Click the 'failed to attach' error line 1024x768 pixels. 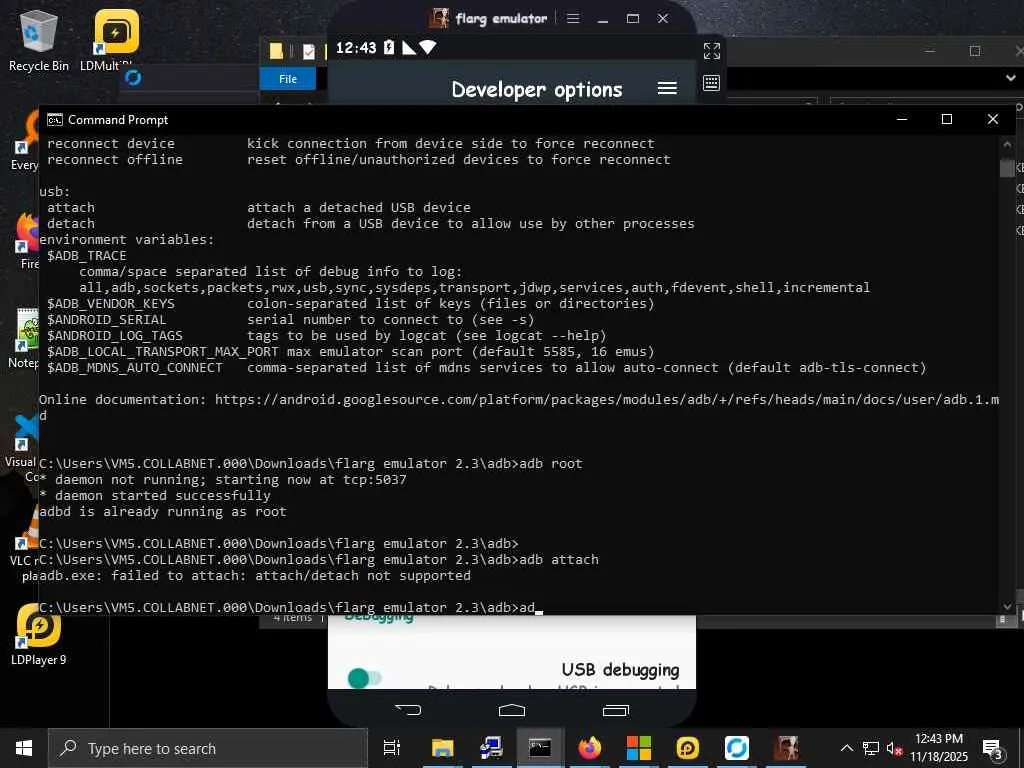255,575
